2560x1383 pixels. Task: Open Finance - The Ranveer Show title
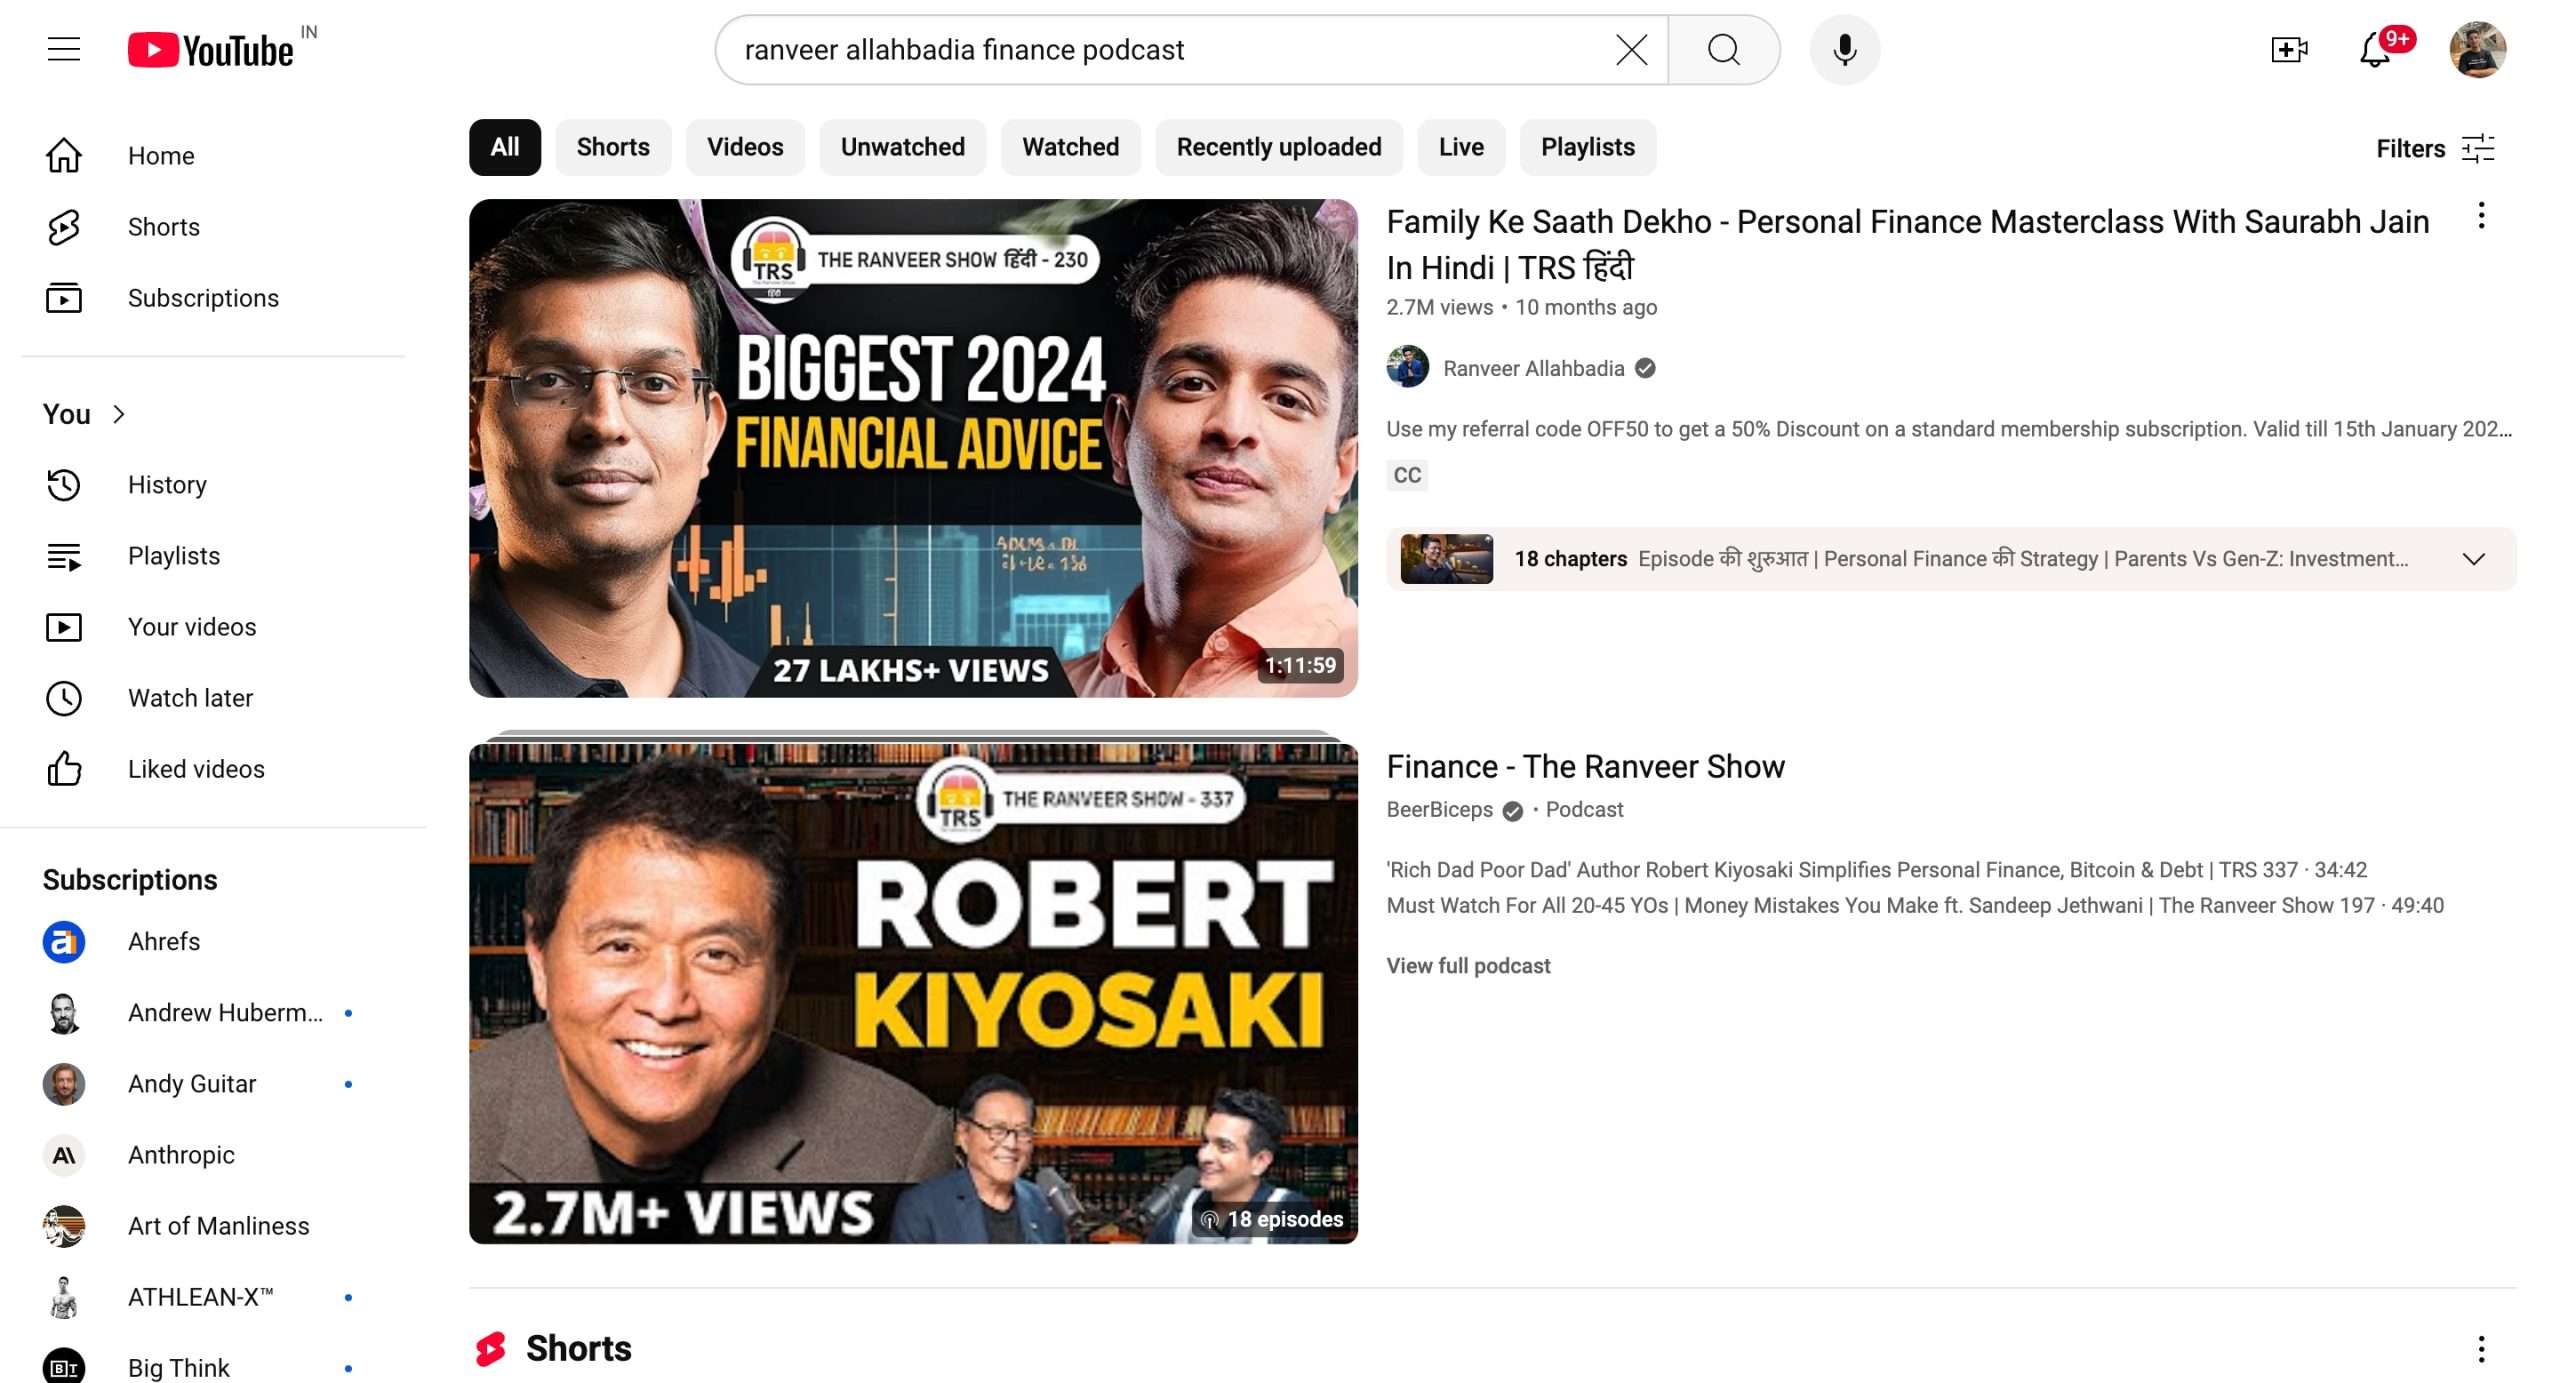tap(1585, 766)
